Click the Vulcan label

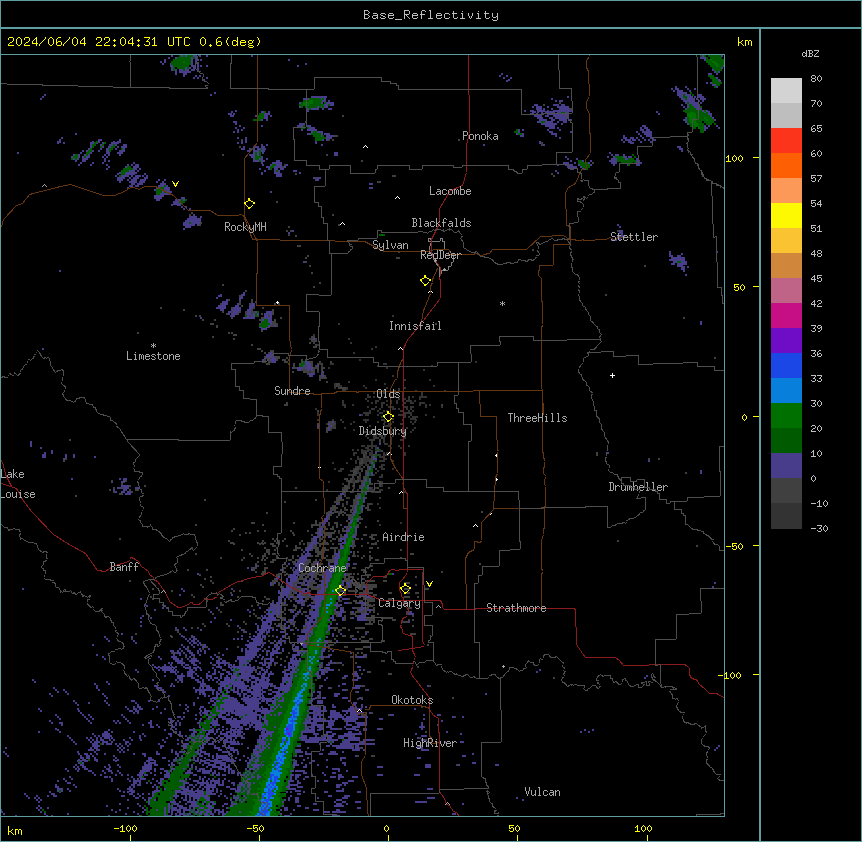point(542,792)
